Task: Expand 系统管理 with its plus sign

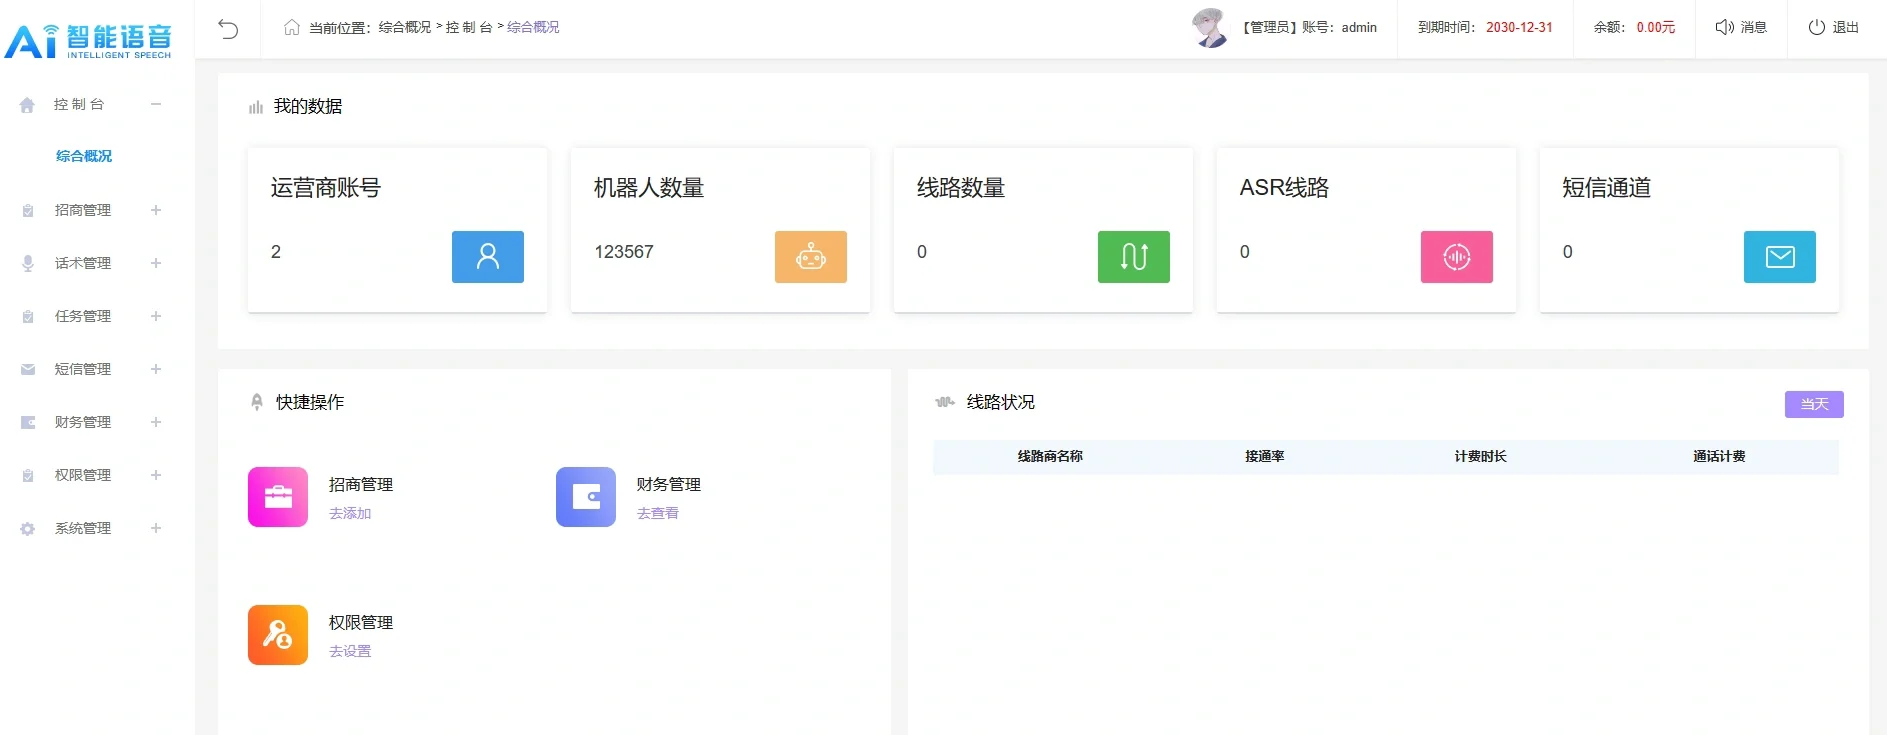Action: tap(156, 528)
